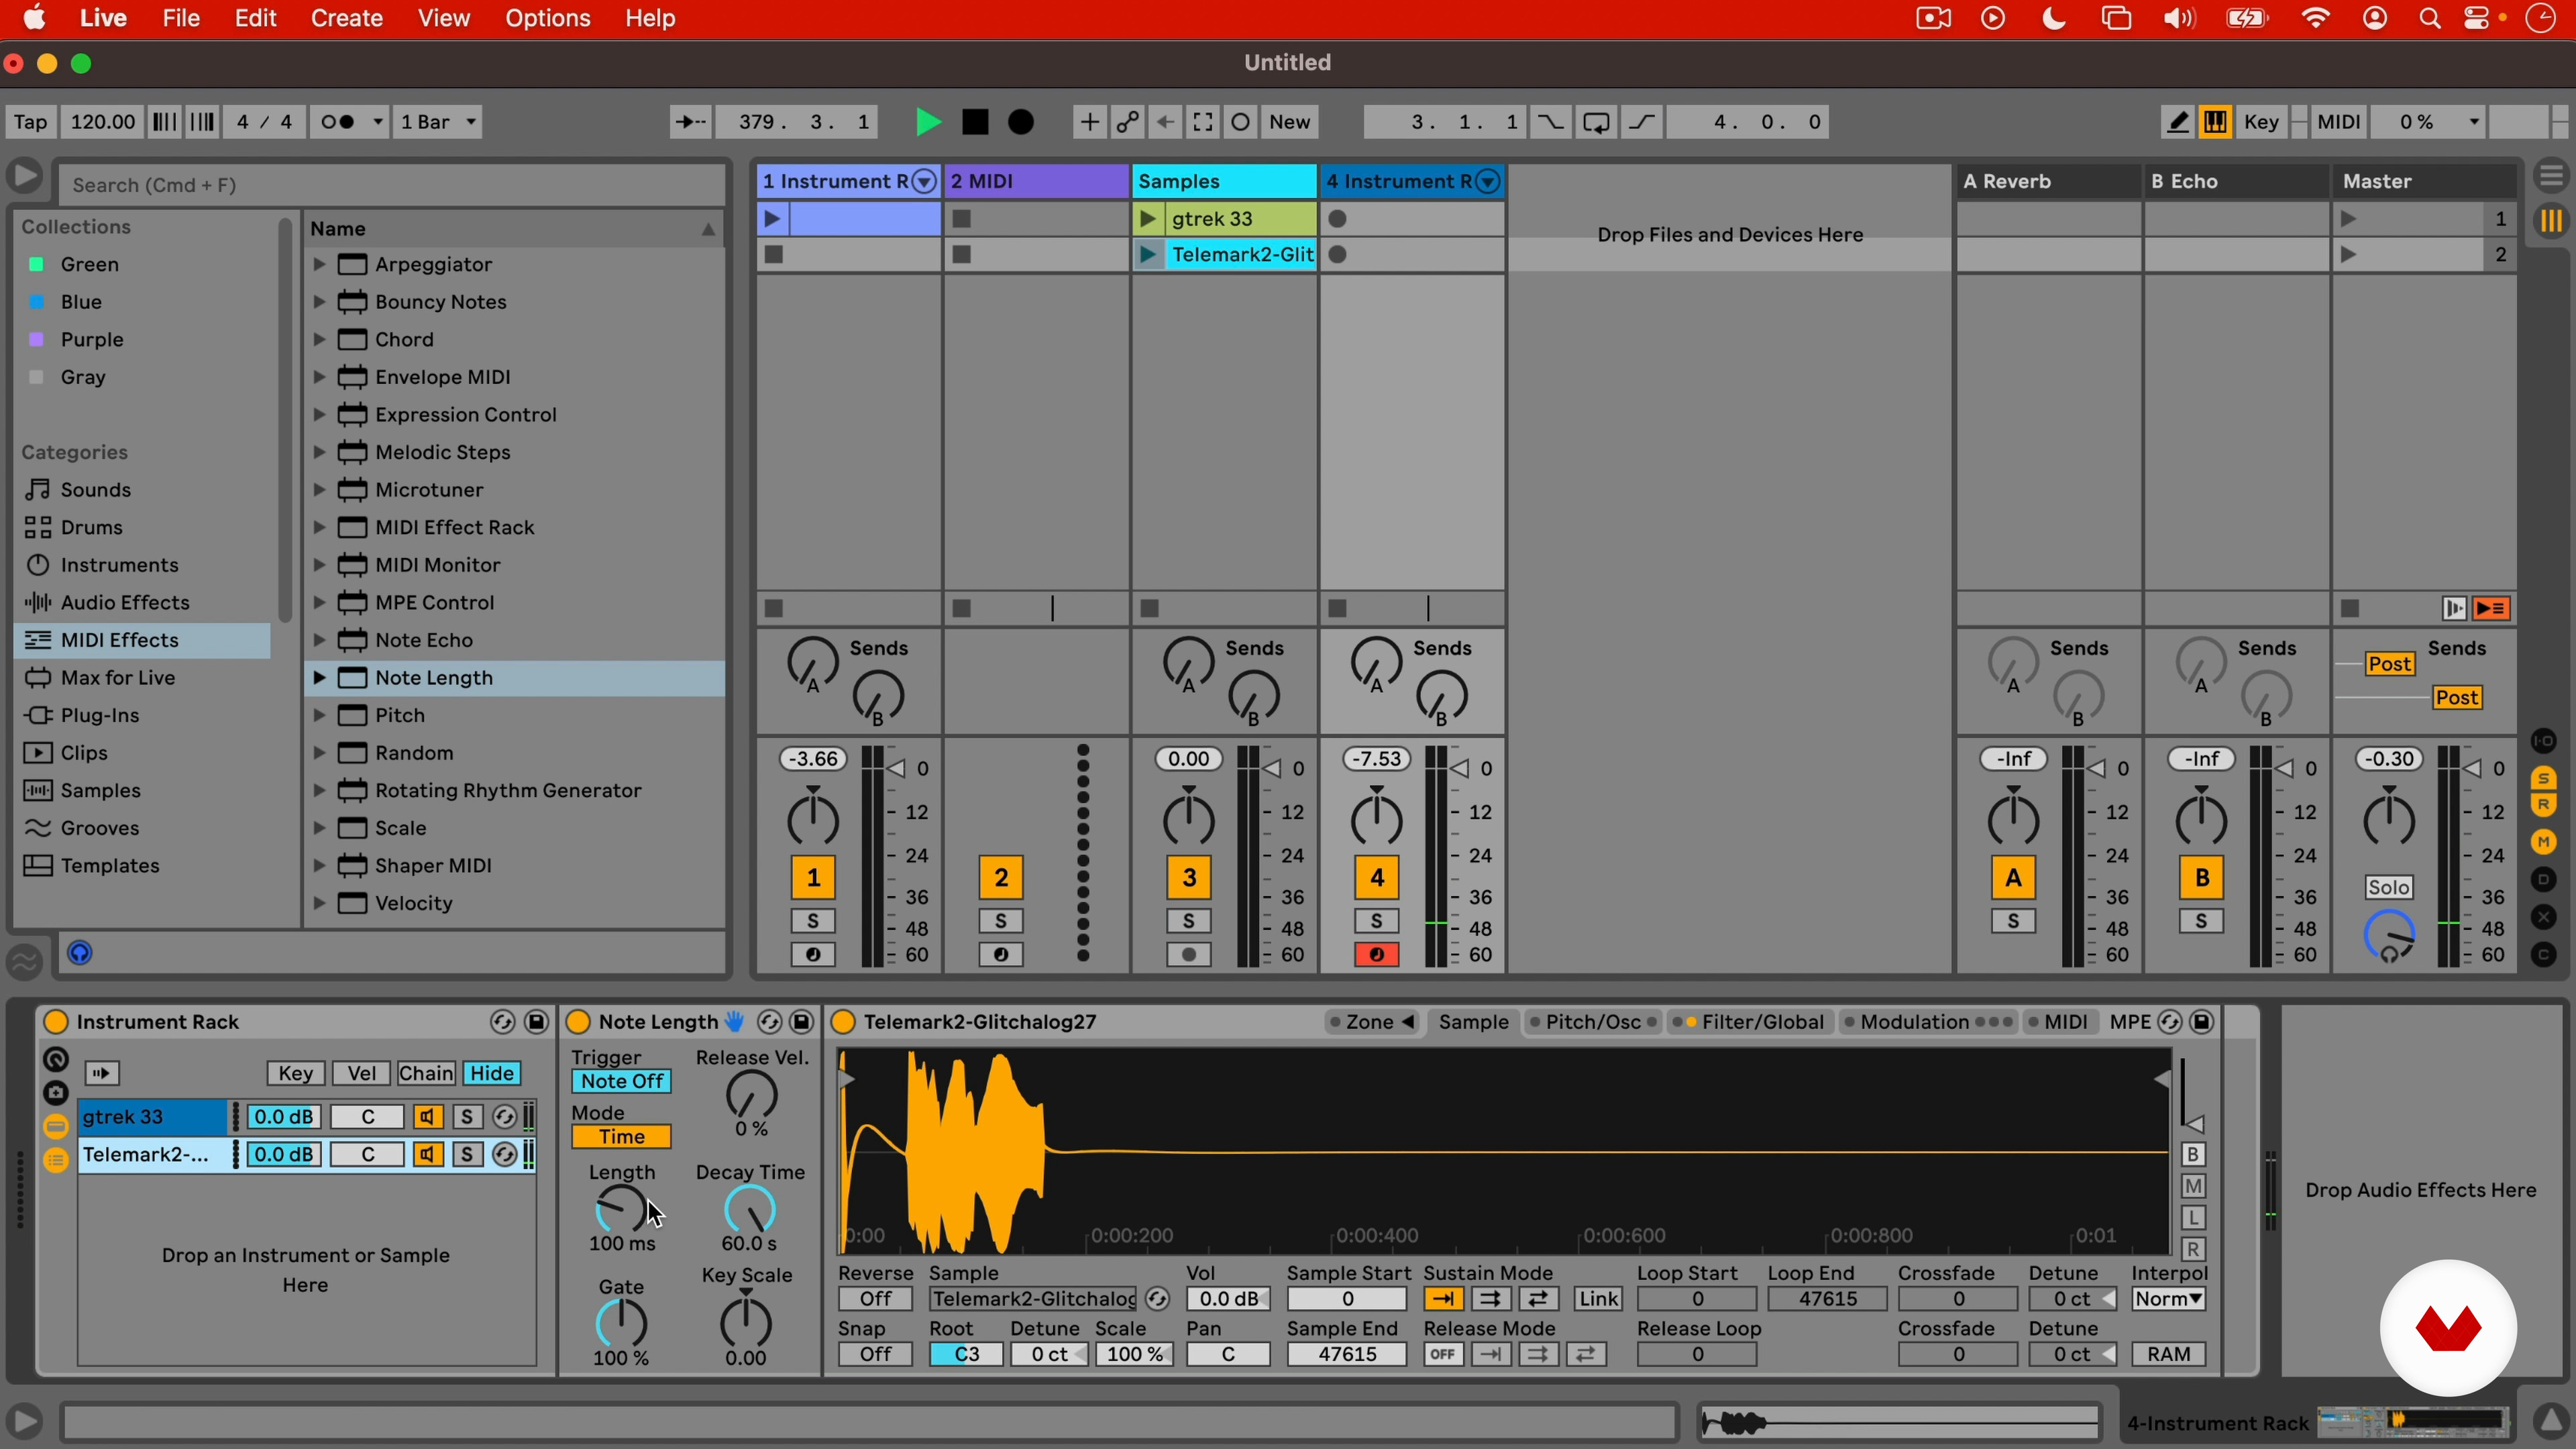Toggle the A Reverb track activator
Image resolution: width=2576 pixels, height=1449 pixels.
tap(2013, 878)
